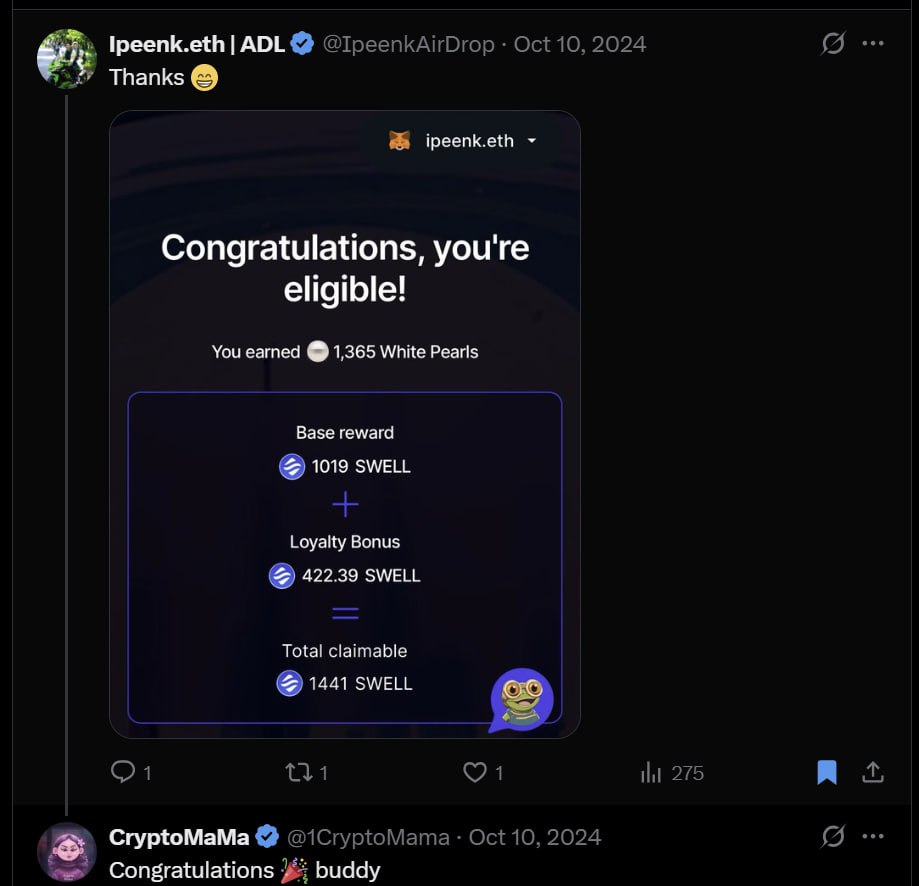Click the Oct 10, 2024 timestamp on Ipeenk's tweet
The width and height of the screenshot is (919, 886).
coord(580,44)
